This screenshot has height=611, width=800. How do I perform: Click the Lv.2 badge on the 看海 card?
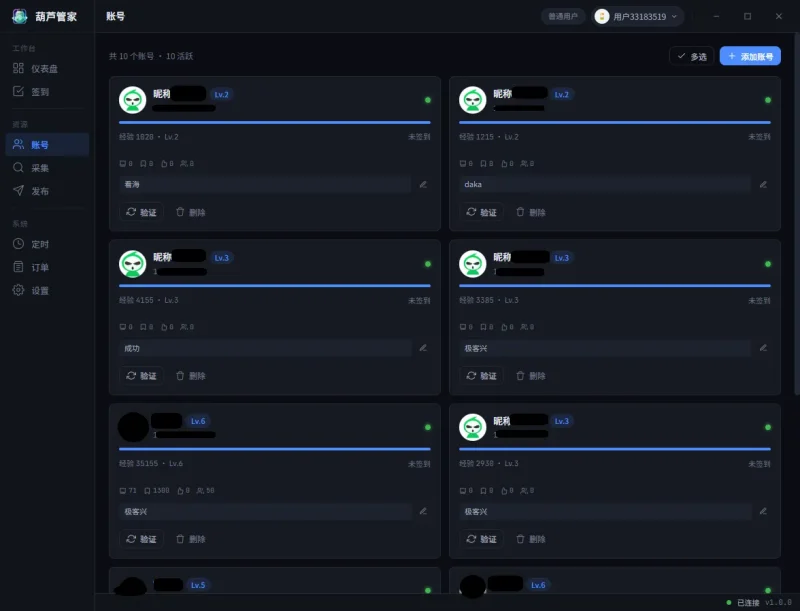pyautogui.click(x=221, y=94)
